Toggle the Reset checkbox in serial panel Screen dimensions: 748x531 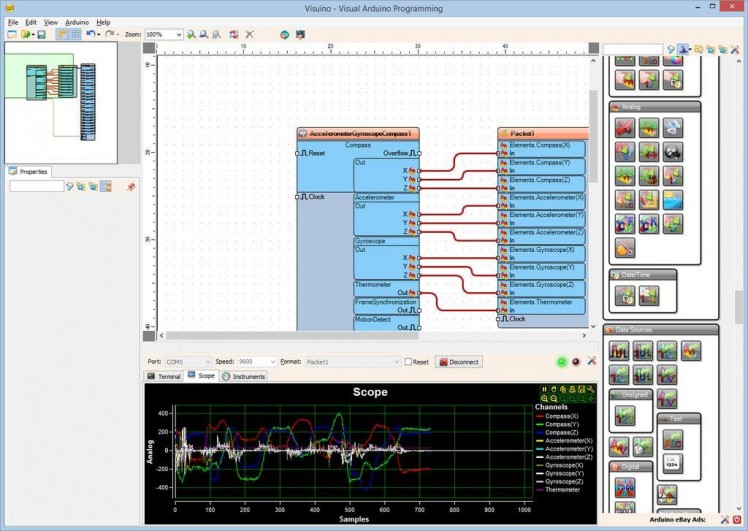coord(408,362)
